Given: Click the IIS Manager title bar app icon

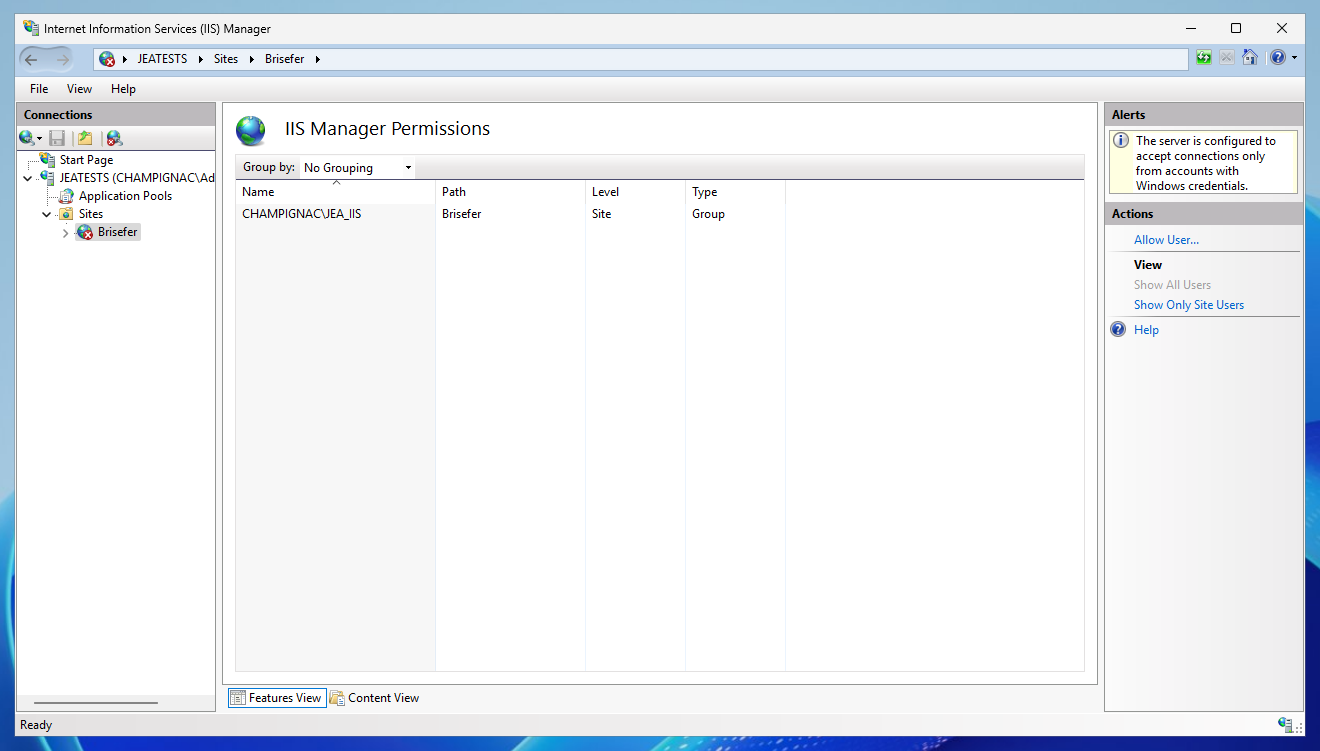Looking at the screenshot, I should tap(31, 28).
